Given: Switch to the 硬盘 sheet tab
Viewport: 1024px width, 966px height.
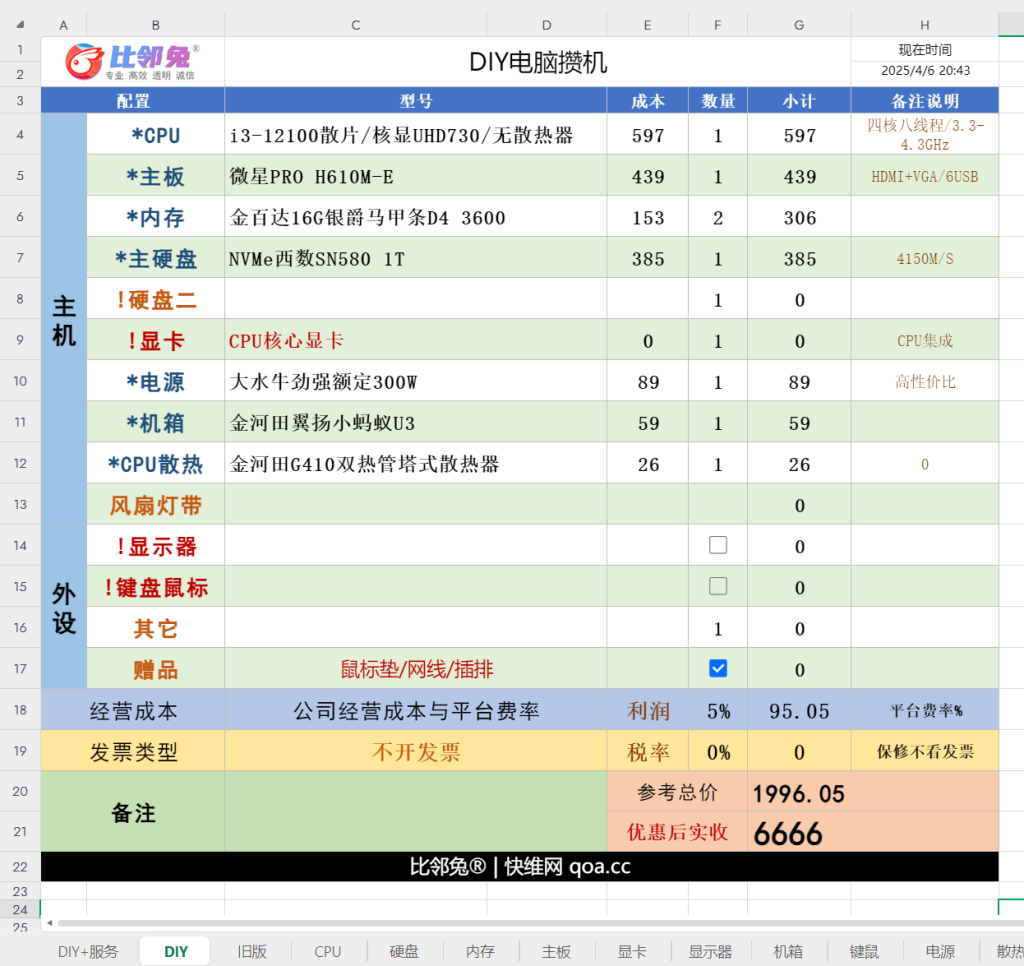Looking at the screenshot, I should pos(404,952).
